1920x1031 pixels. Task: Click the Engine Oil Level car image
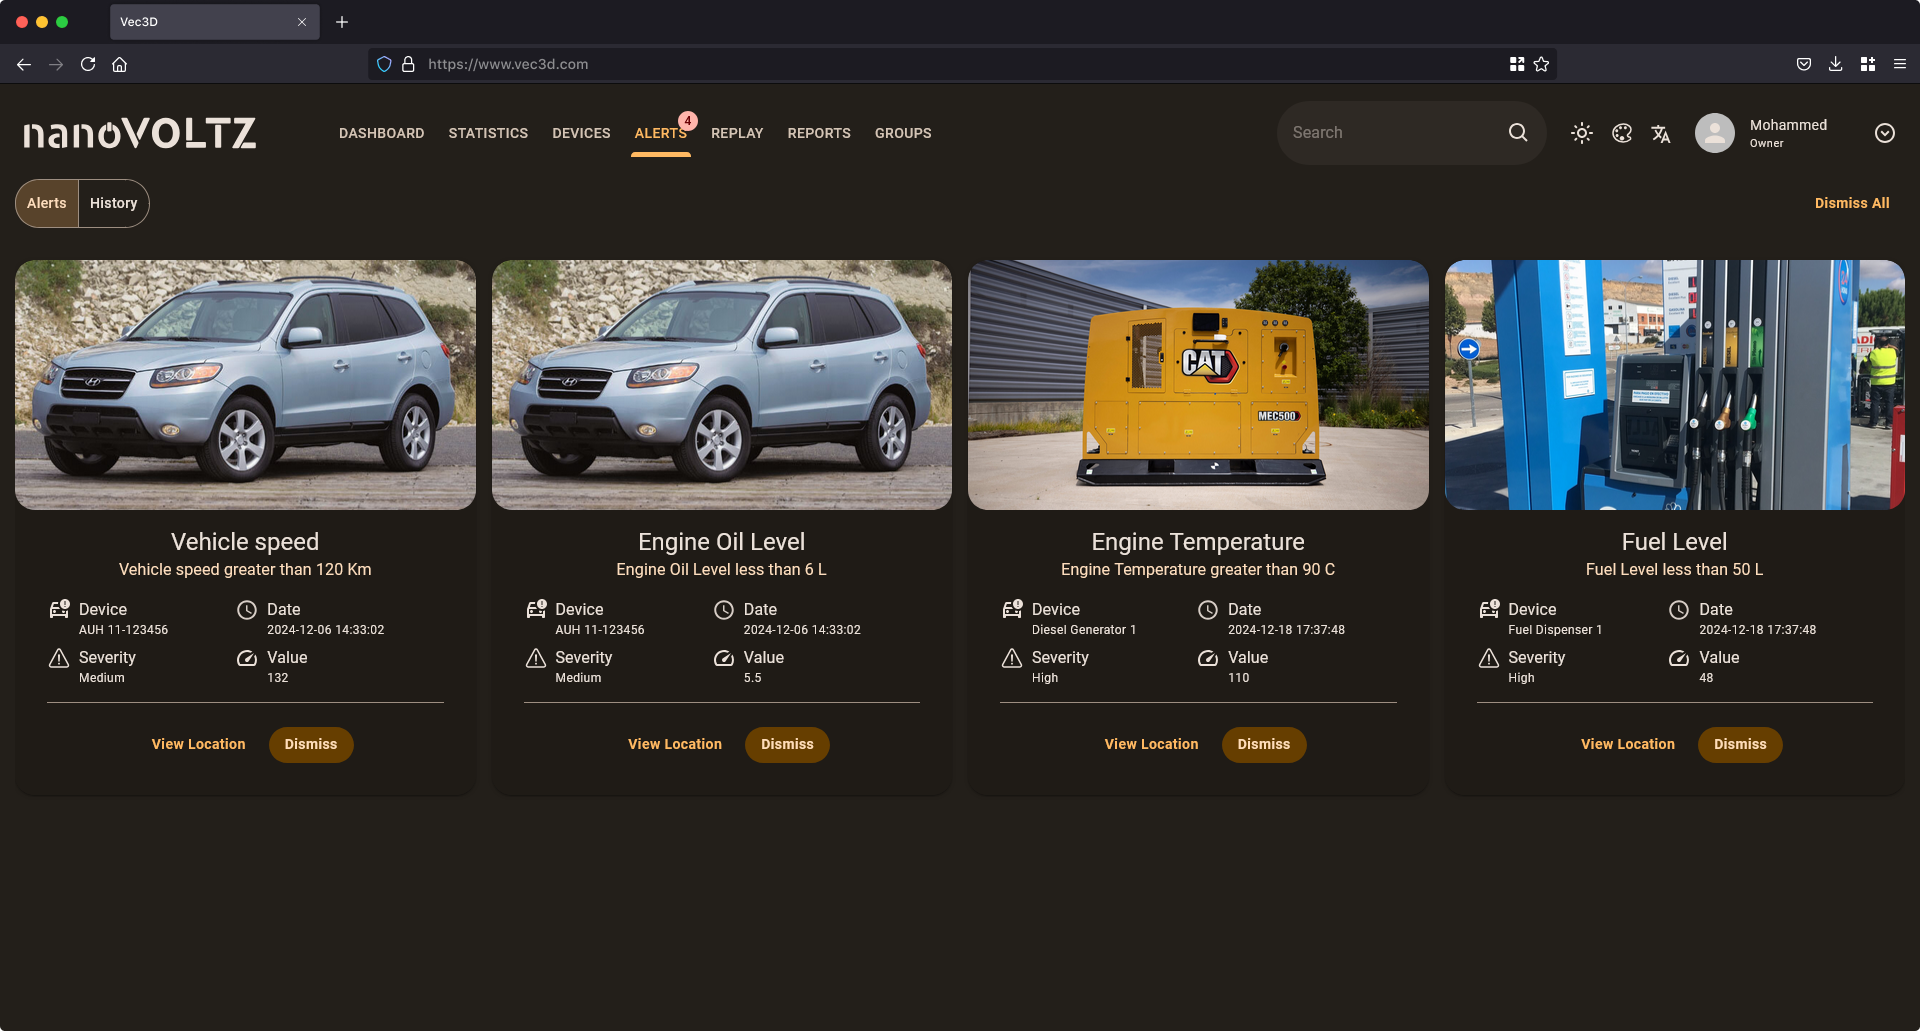pyautogui.click(x=722, y=385)
